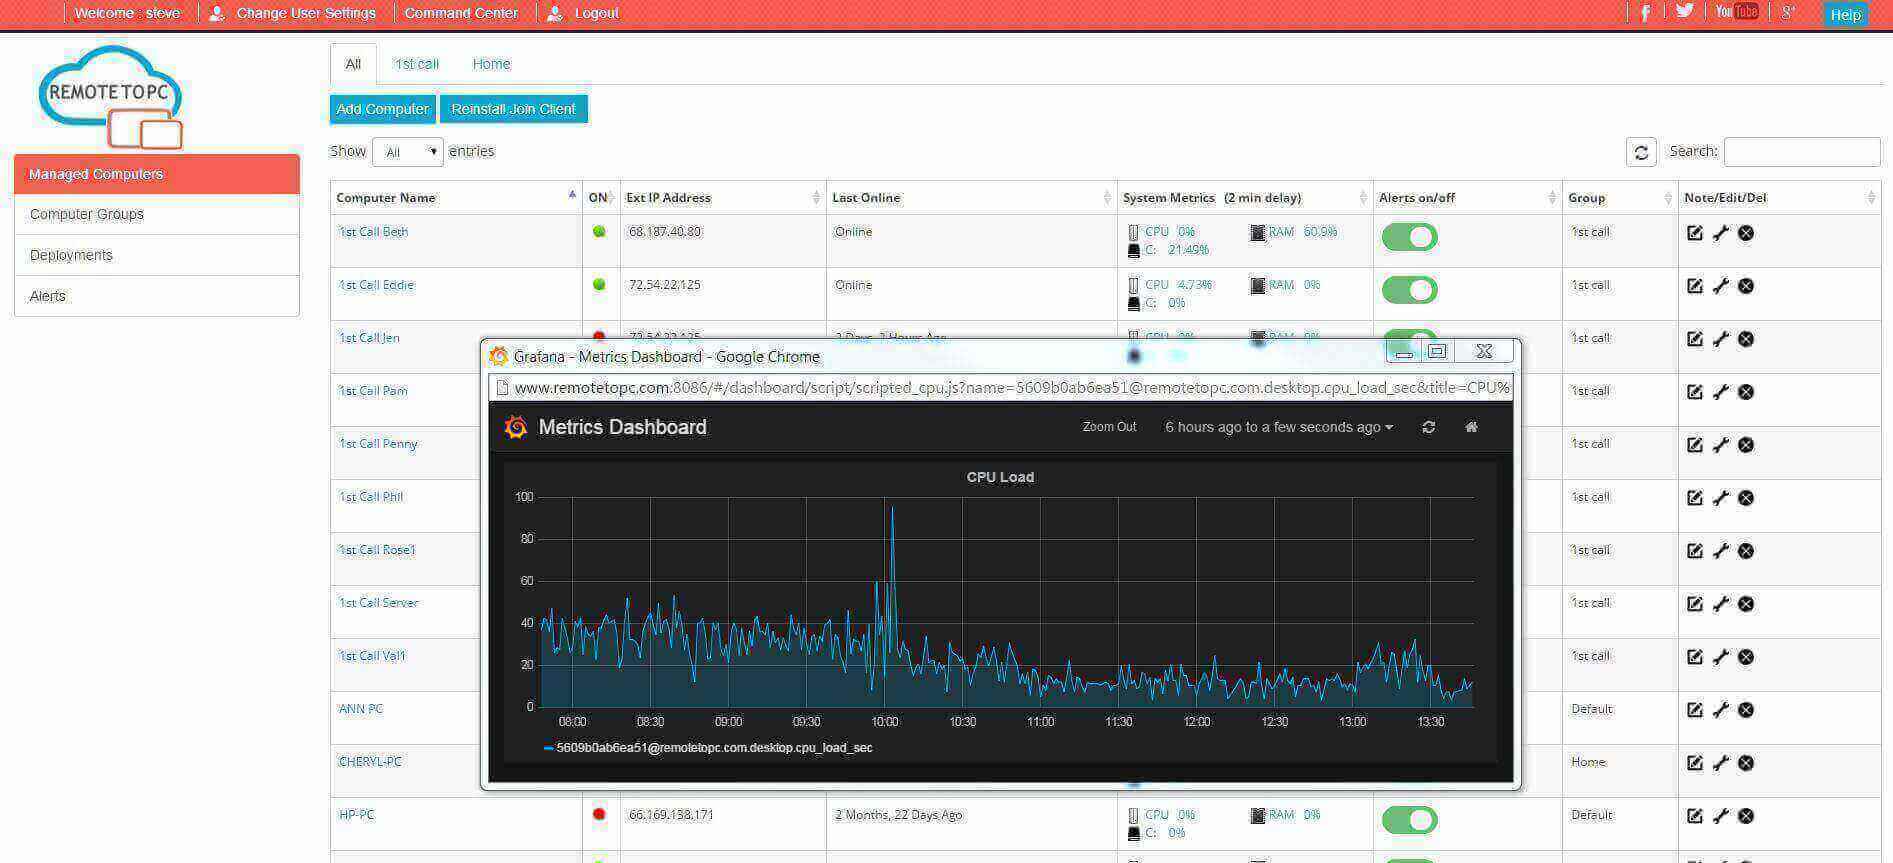Toggle alerts switch for HP-PC
Viewport: 1893px width, 863px height.
(1409, 820)
